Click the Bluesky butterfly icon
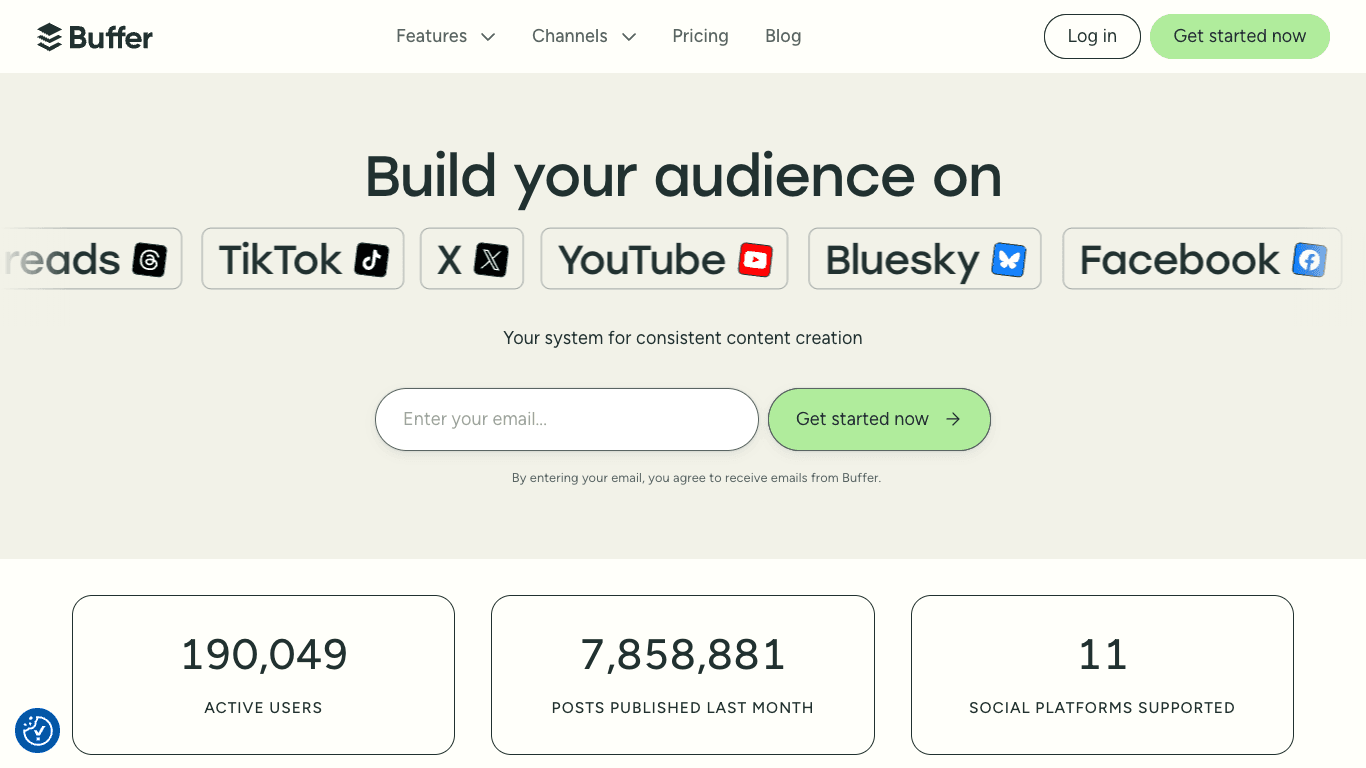The height and width of the screenshot is (768, 1366). tap(1009, 260)
